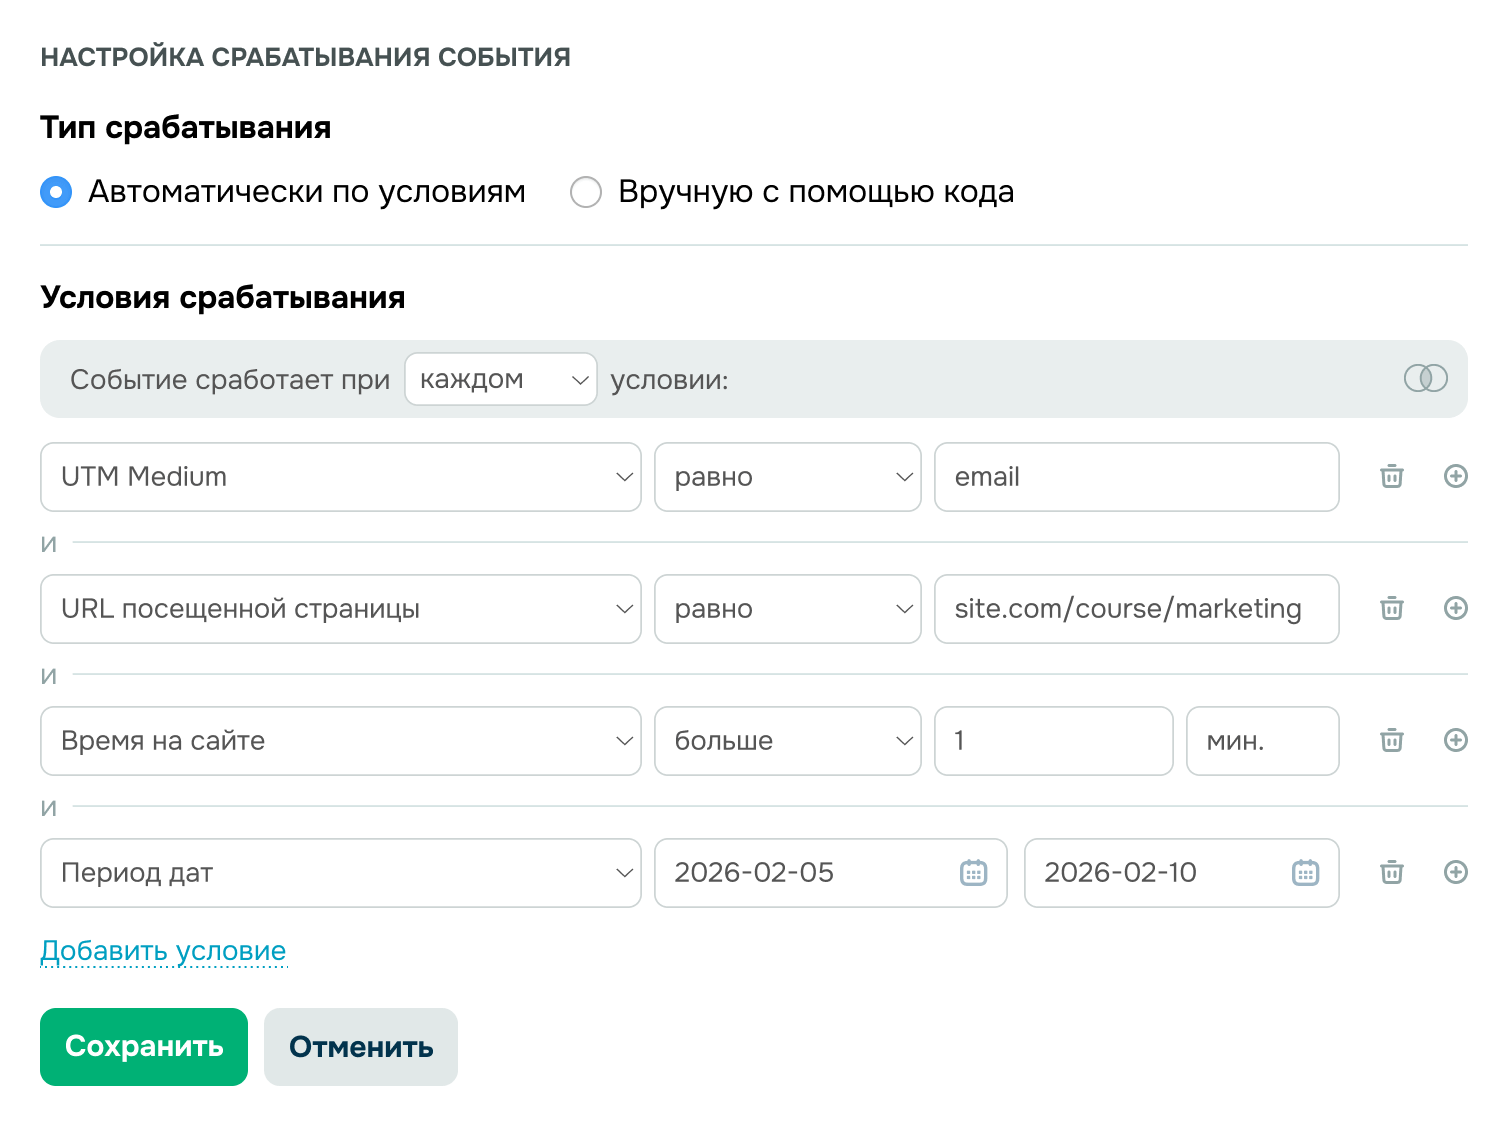1508x1126 pixels.
Task: Select Автоматически по условиям option
Action: 55,192
